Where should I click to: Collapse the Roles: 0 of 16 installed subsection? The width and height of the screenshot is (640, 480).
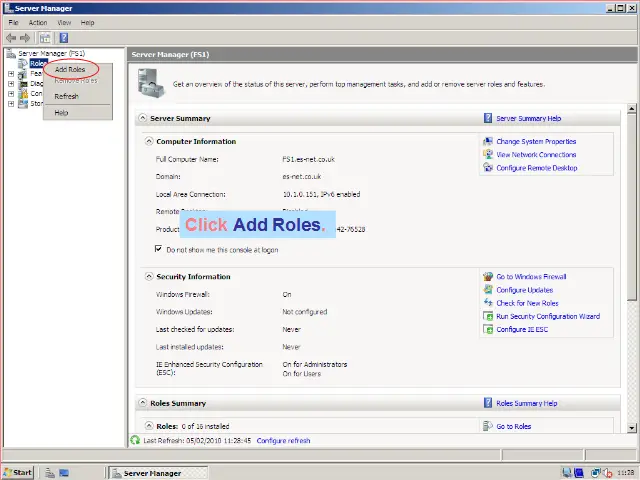click(149, 425)
